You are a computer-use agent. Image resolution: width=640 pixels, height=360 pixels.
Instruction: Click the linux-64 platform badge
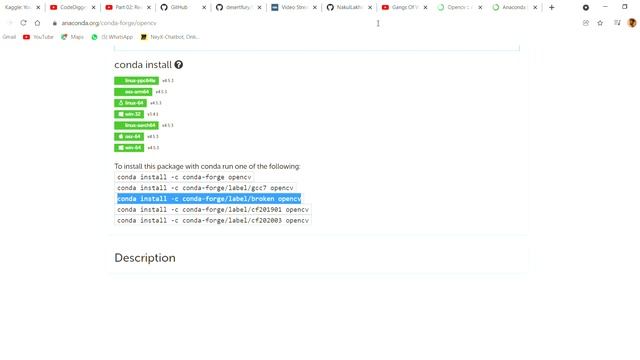[x=131, y=103]
